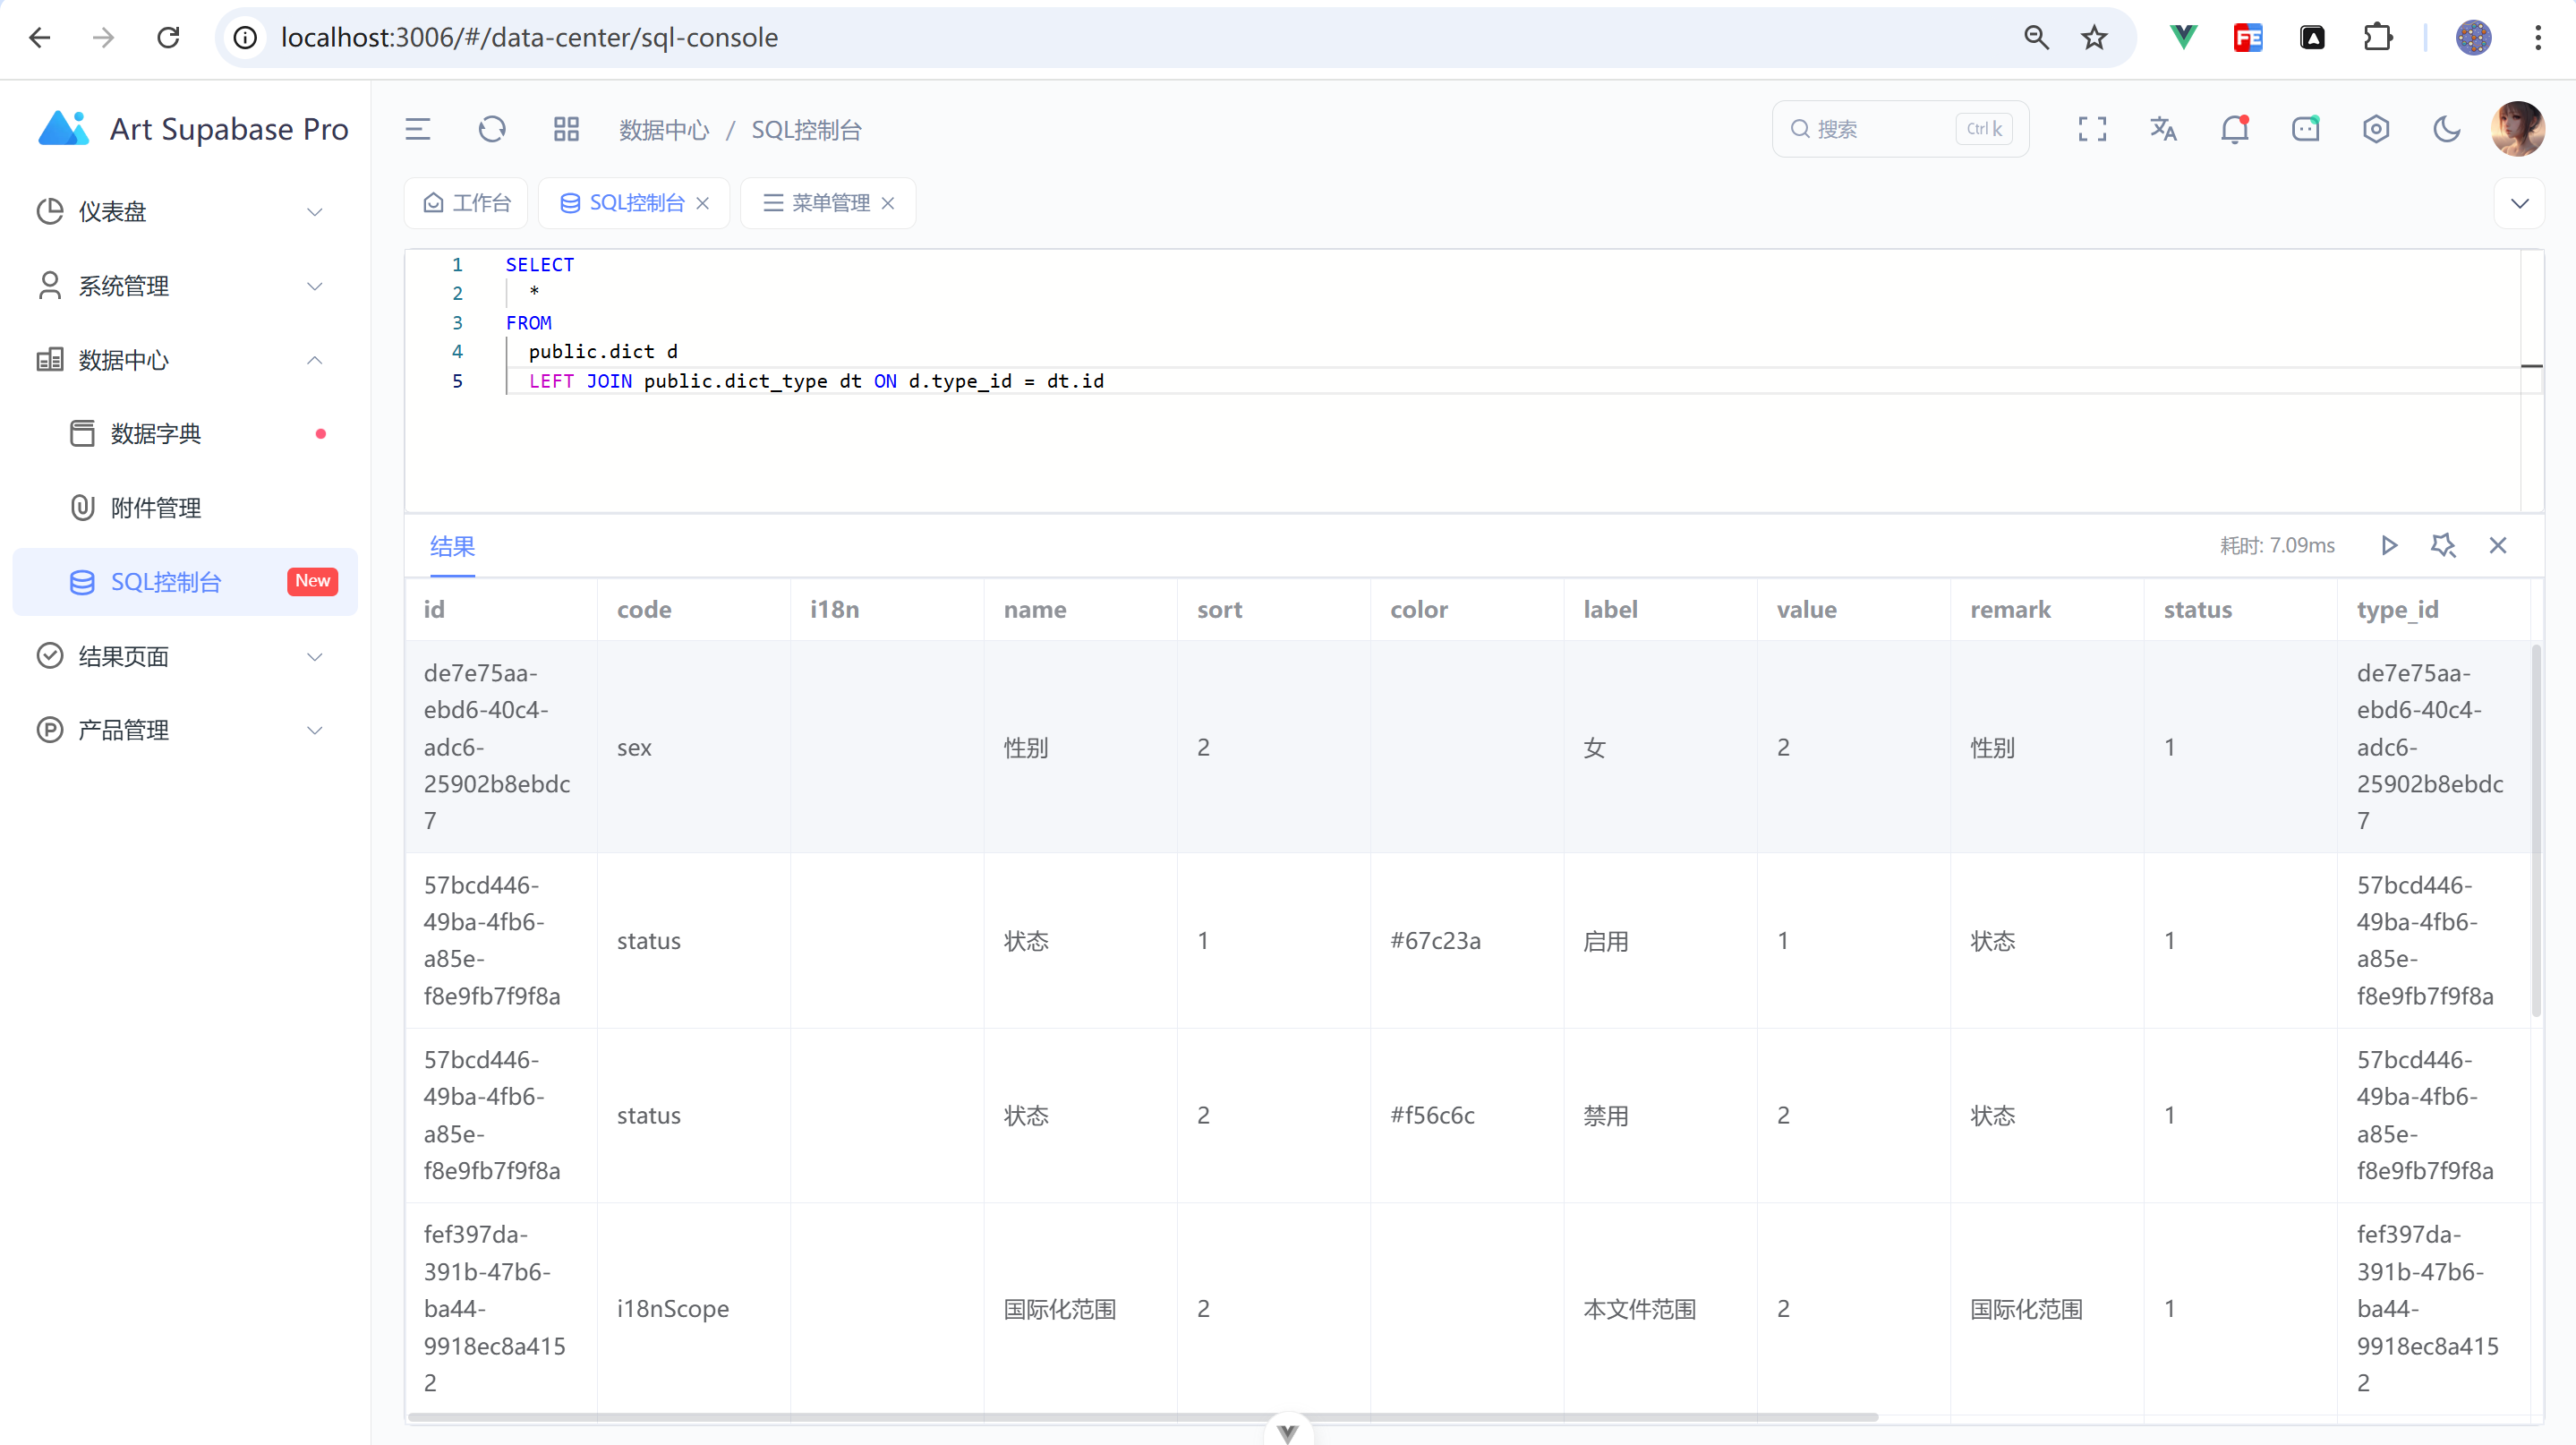This screenshot has width=2576, height=1445.
Task: Open settings via the hexagon icon
Action: click(2376, 129)
